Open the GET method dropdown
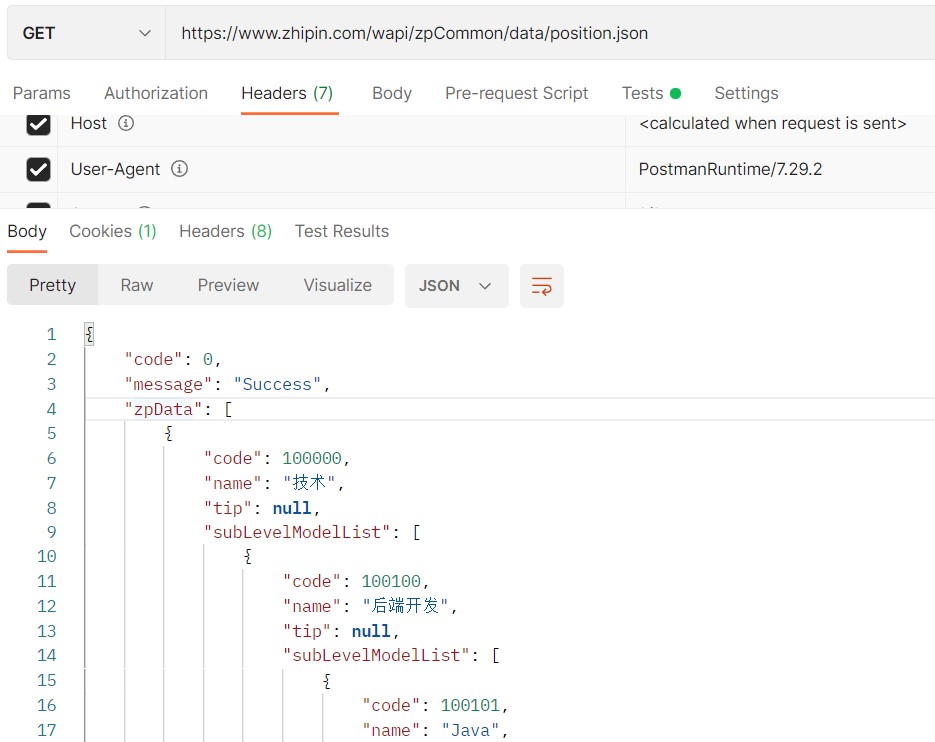This screenshot has width=935, height=742. (x=84, y=33)
